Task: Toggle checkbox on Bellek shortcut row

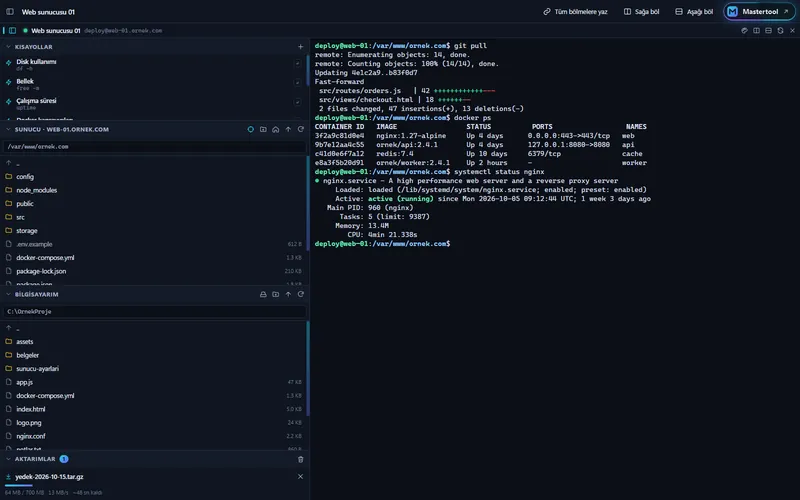Action: tap(297, 83)
